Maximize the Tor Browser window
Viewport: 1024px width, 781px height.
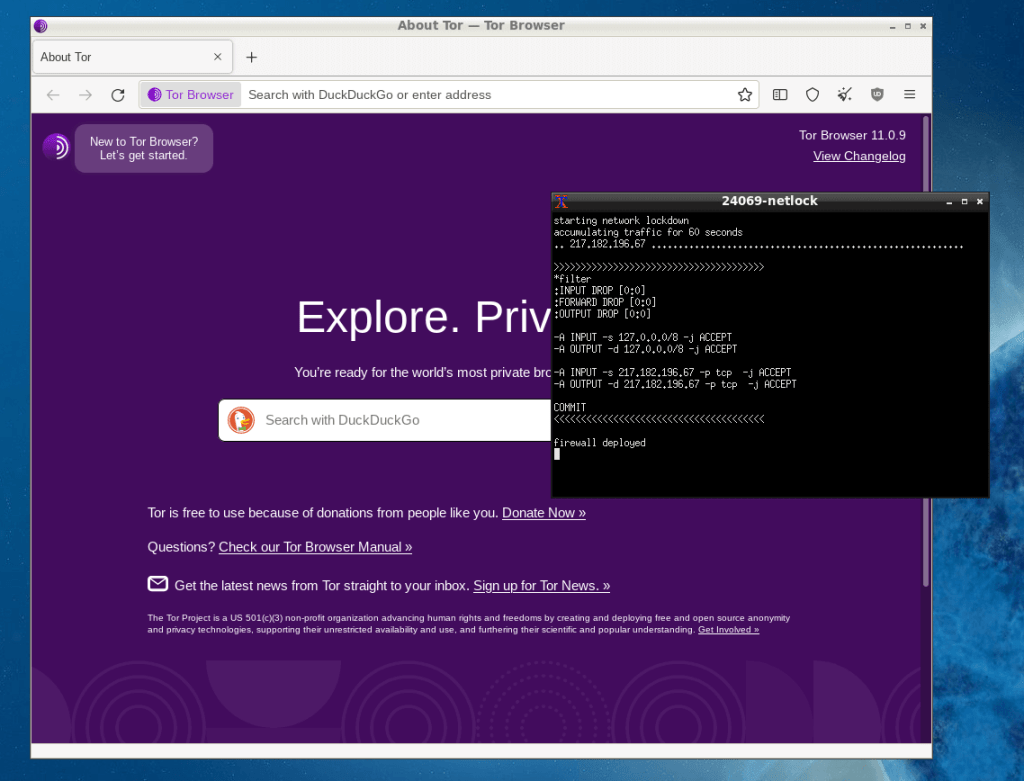click(908, 26)
